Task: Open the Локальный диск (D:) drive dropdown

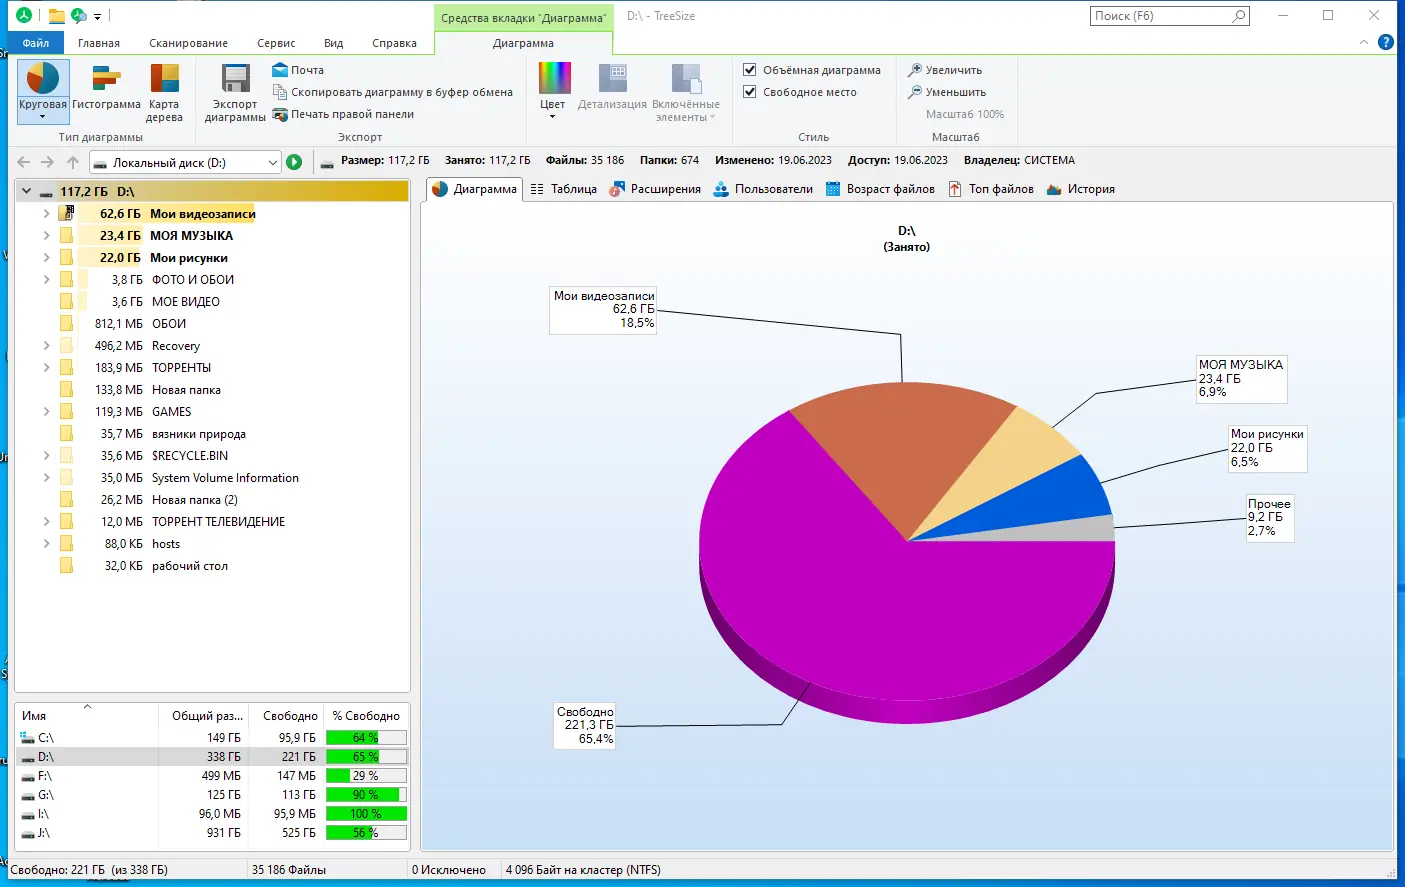Action: point(272,162)
